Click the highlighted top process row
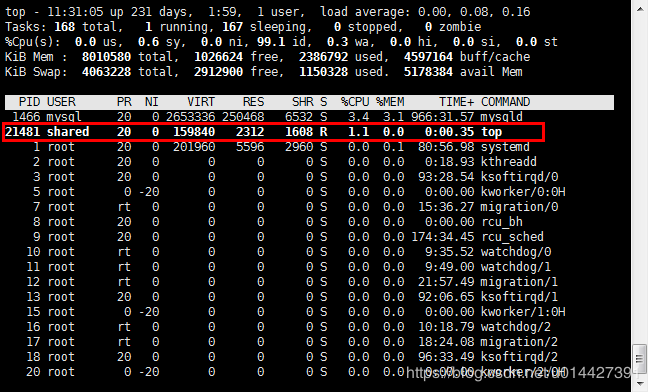 pyautogui.click(x=274, y=132)
